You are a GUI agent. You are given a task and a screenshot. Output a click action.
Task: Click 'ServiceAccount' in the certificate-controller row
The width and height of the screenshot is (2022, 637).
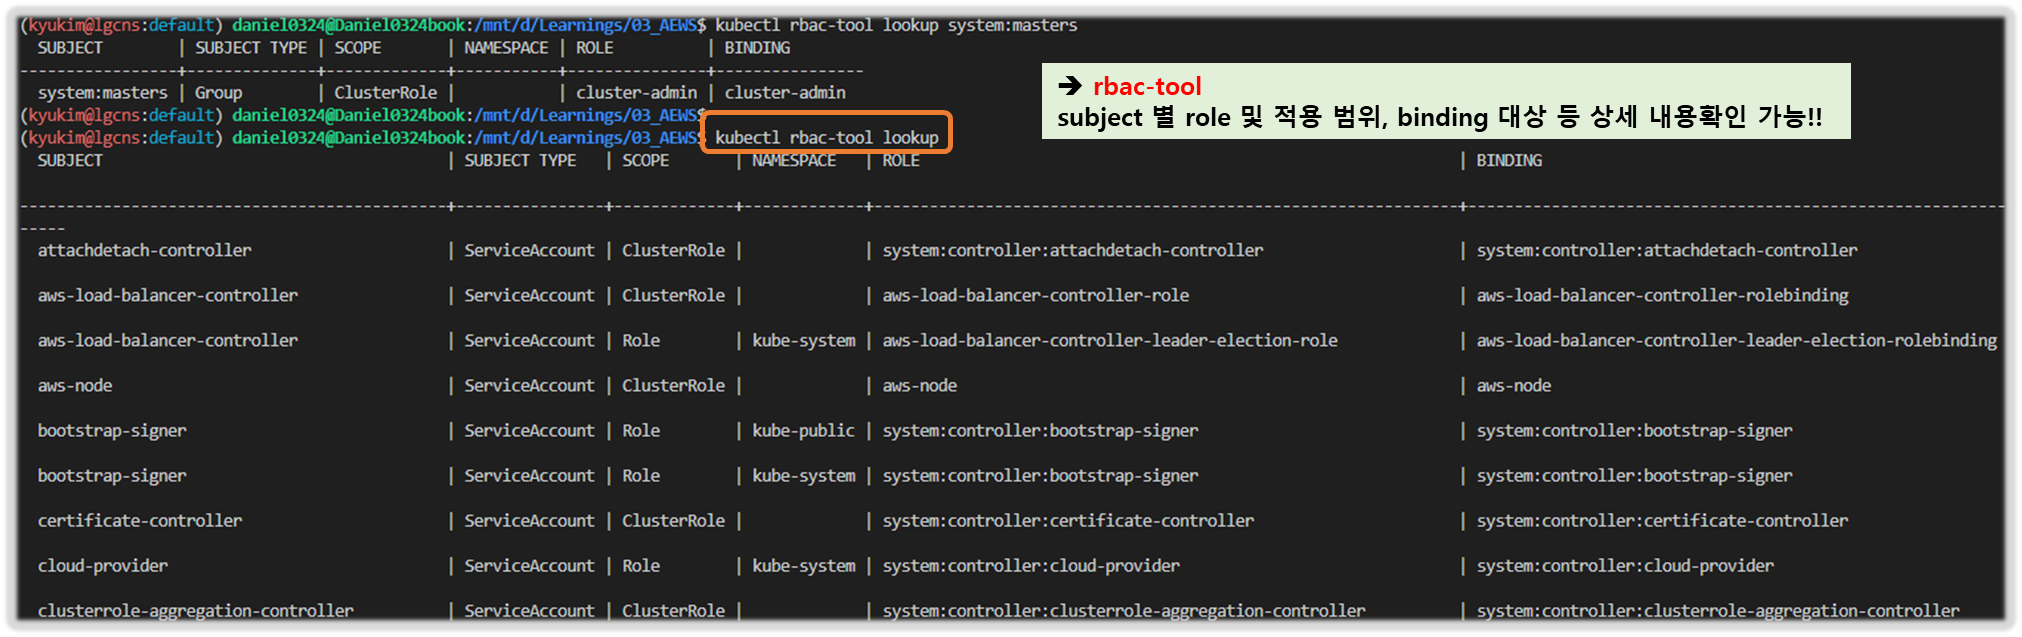(x=529, y=520)
